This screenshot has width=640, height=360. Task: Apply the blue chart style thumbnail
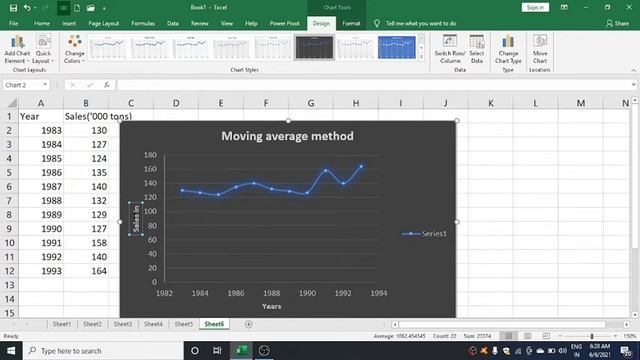click(396, 47)
